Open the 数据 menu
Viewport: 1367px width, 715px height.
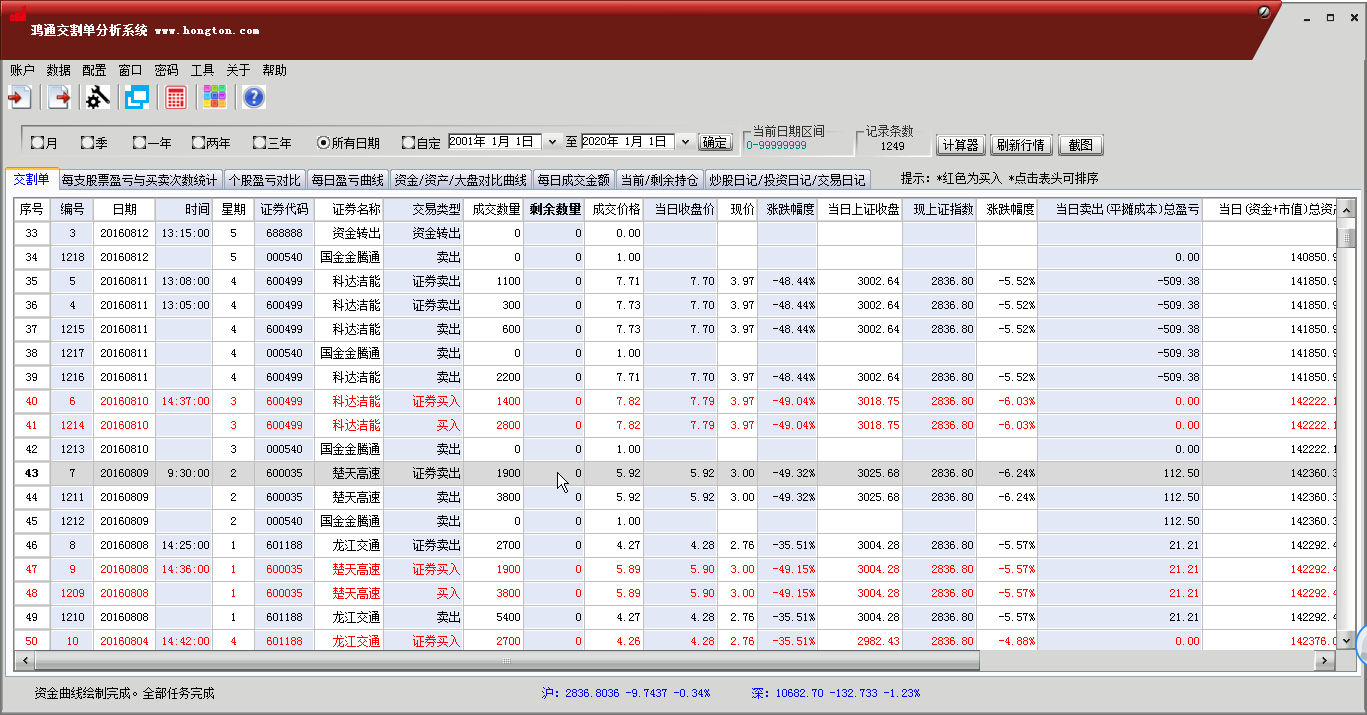58,70
